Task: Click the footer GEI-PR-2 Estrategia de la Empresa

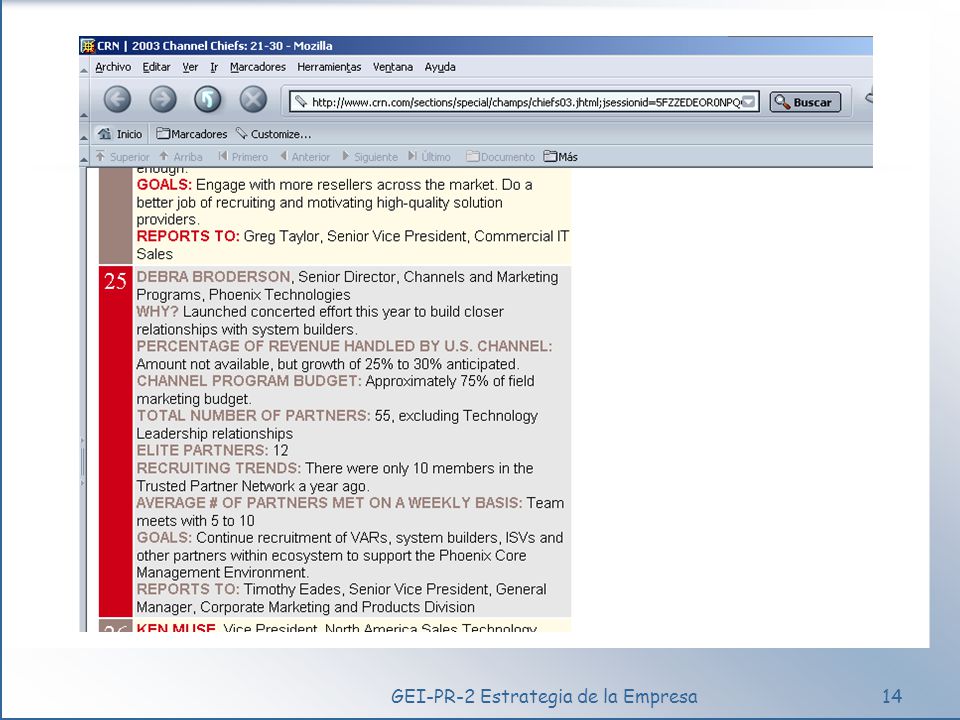Action: 544,696
